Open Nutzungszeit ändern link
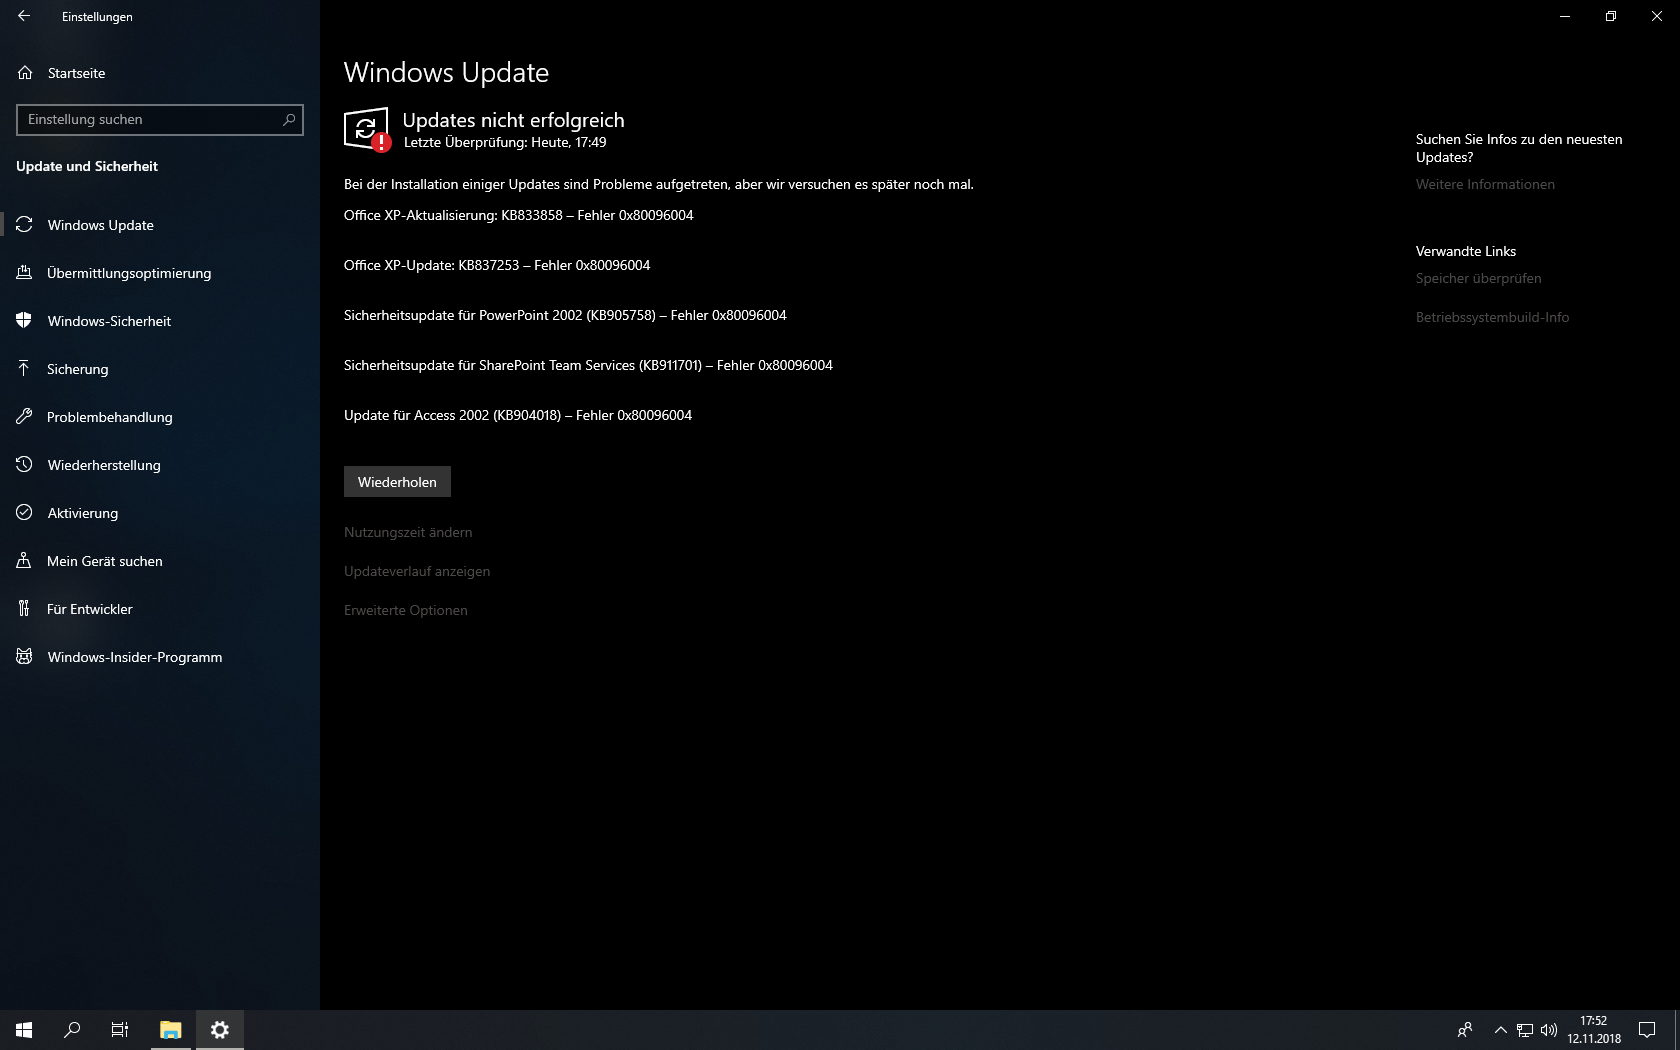Image resolution: width=1680 pixels, height=1050 pixels. click(408, 532)
